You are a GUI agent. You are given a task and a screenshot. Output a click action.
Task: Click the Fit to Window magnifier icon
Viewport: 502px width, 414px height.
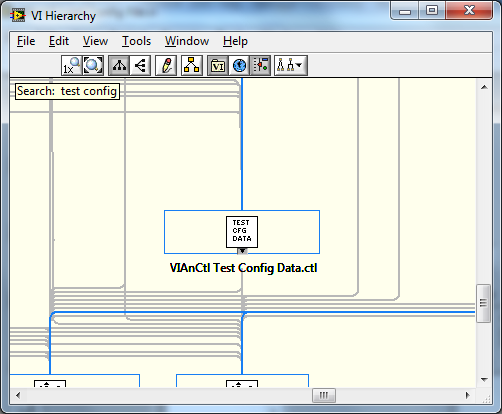[93, 65]
